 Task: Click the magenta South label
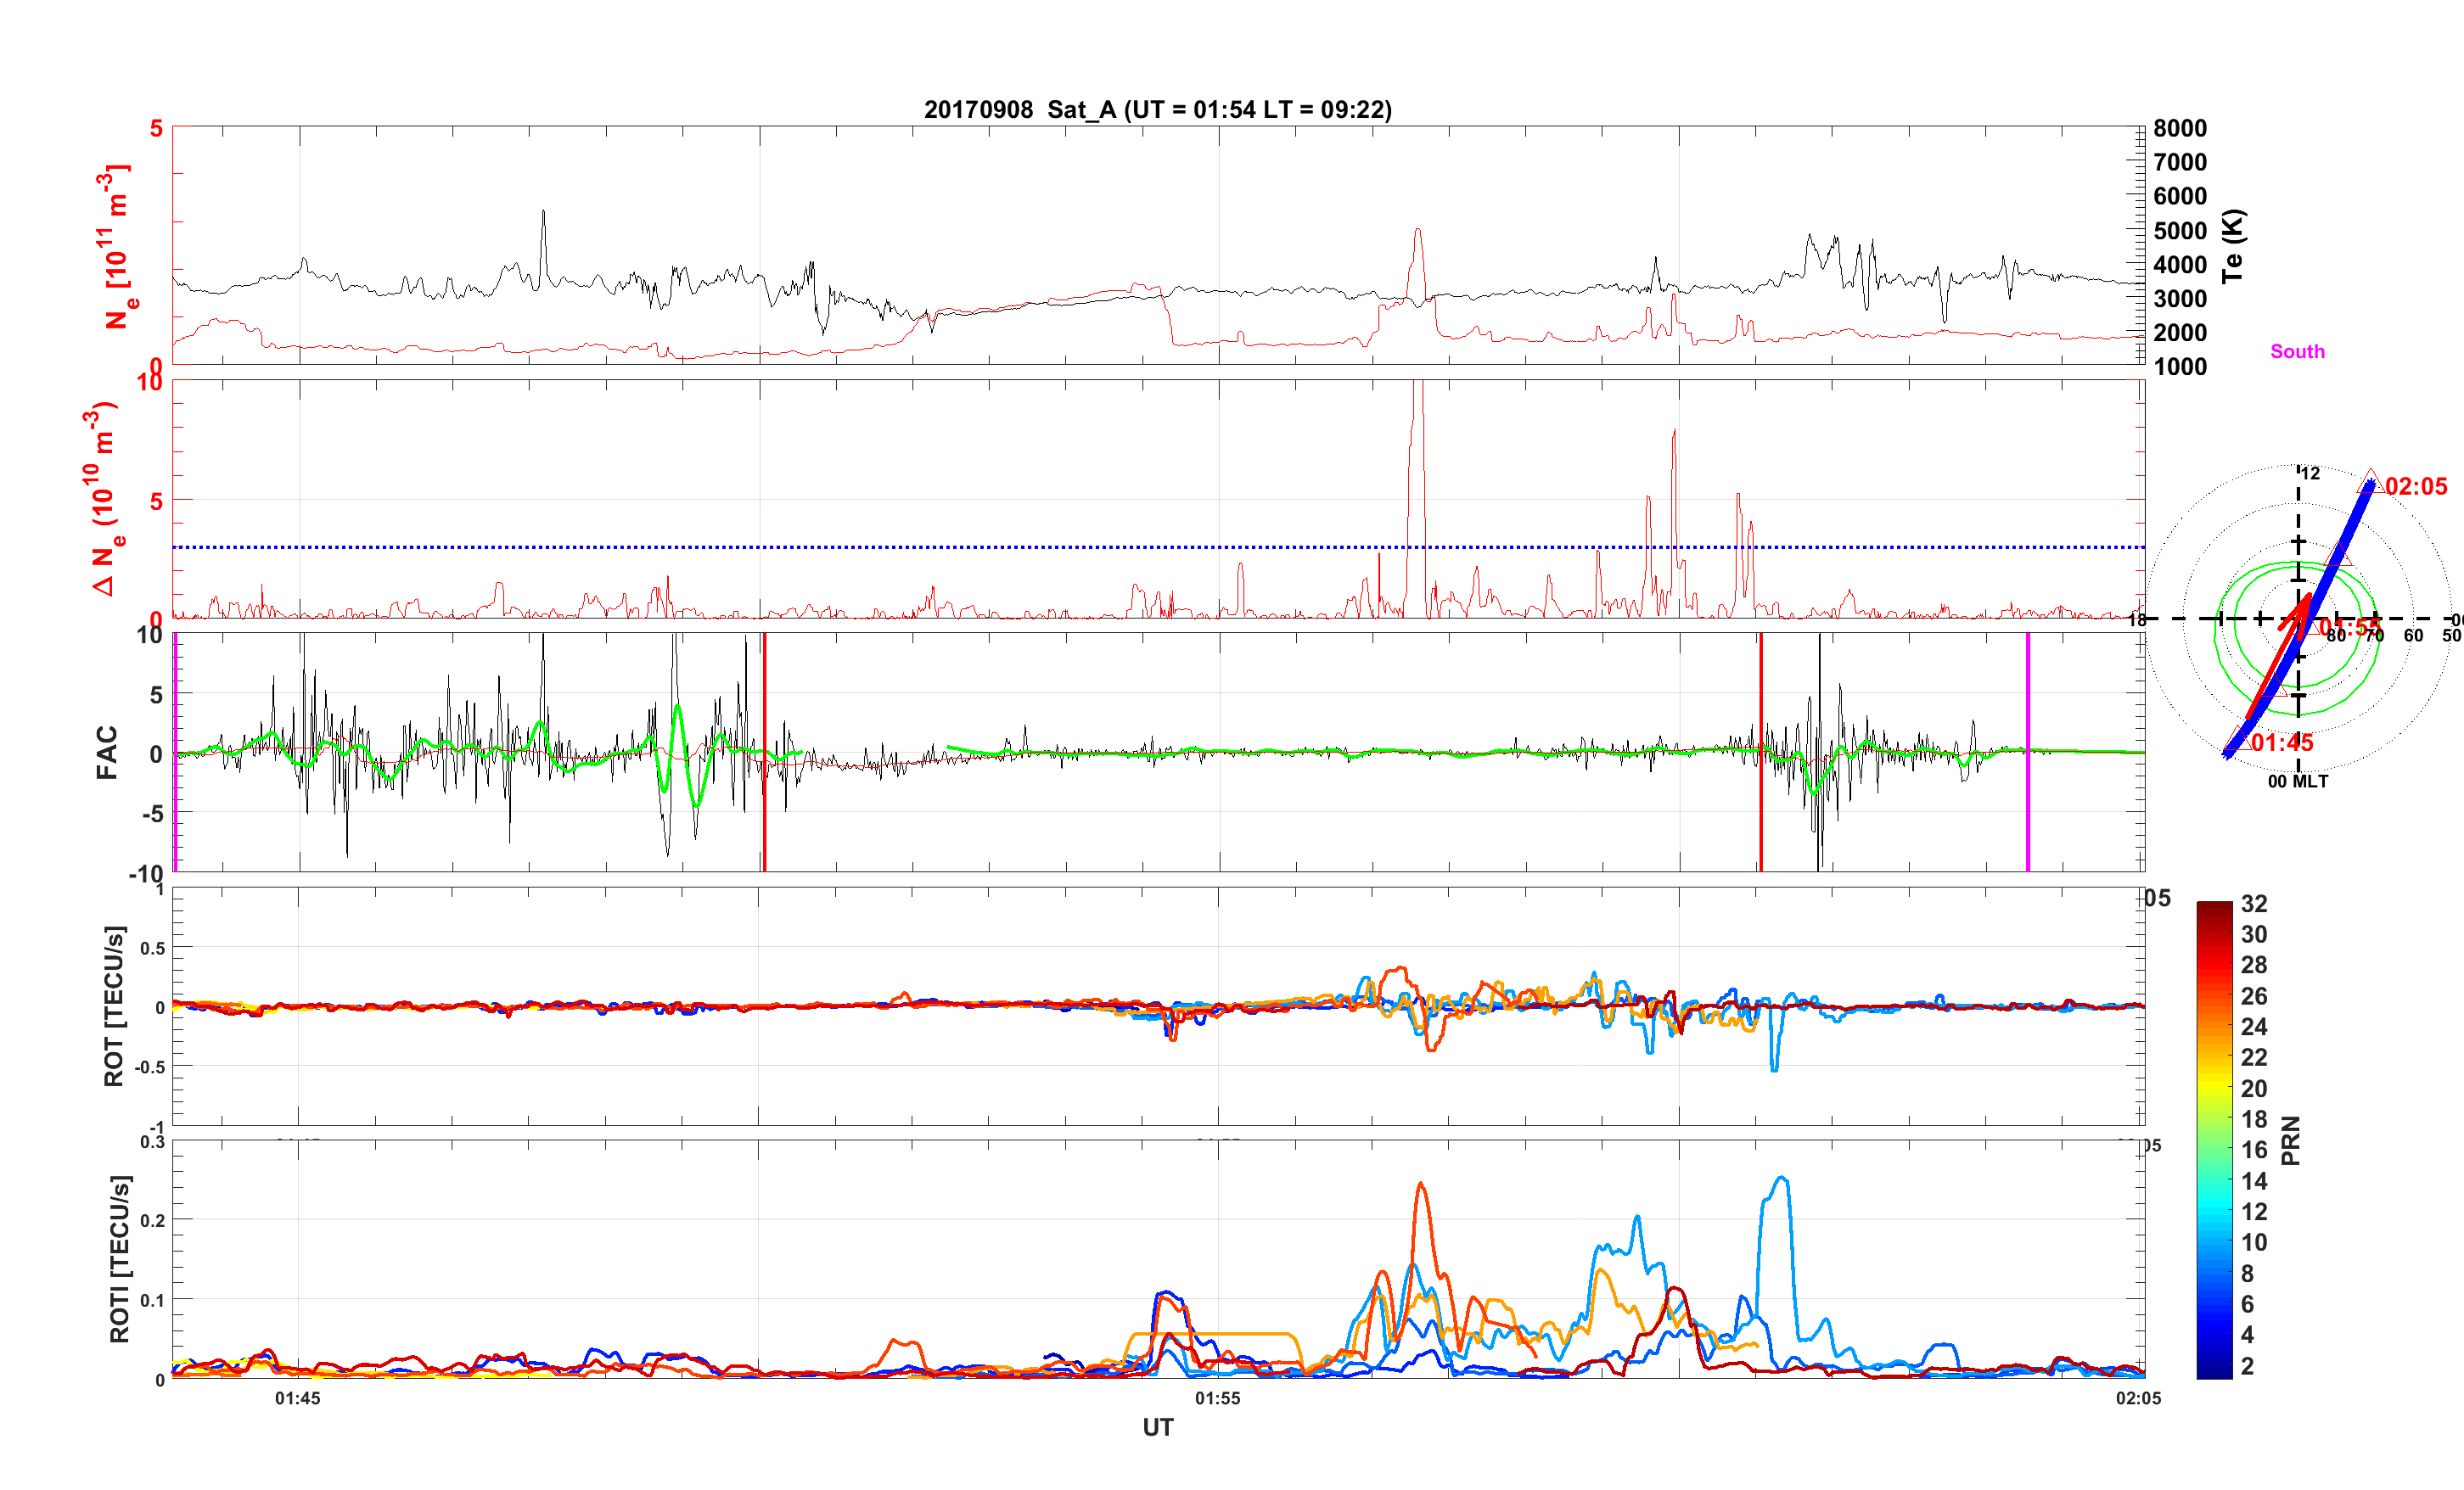2297,352
